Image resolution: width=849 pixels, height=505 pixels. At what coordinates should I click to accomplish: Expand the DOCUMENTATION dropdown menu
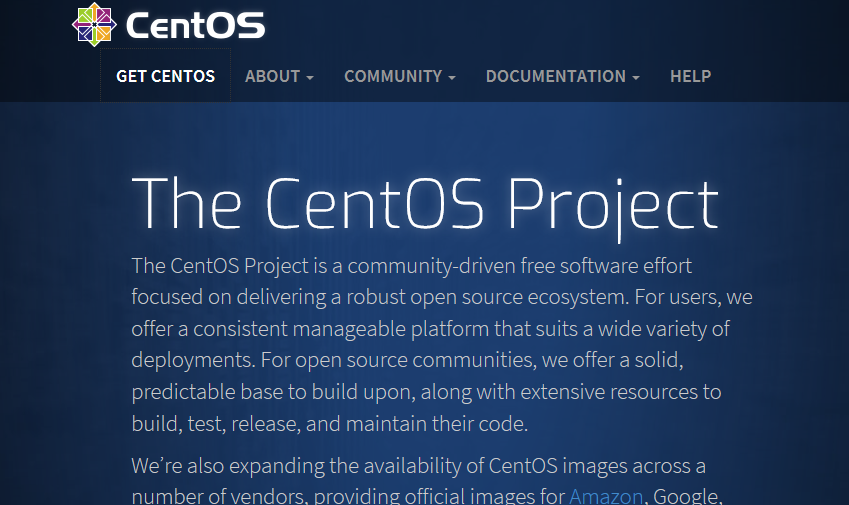point(563,76)
